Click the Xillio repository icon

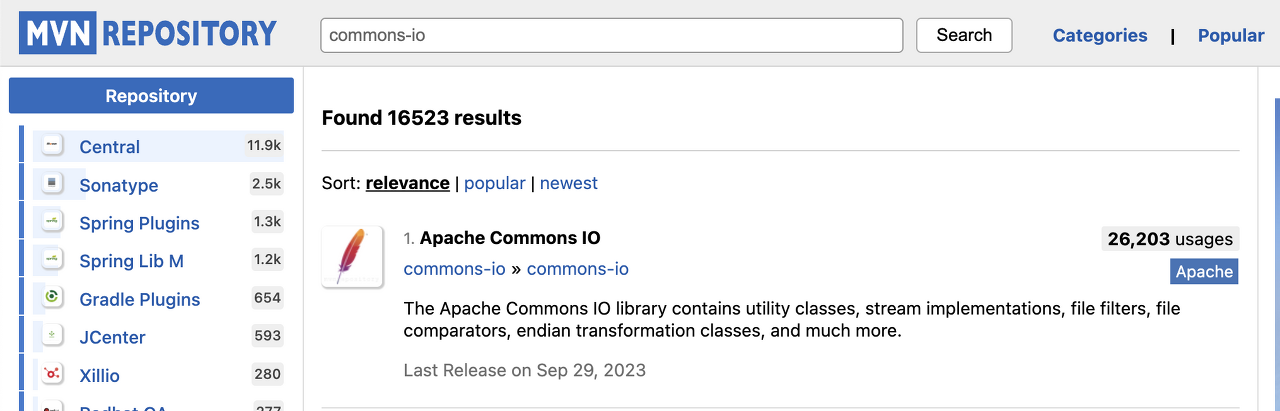coord(53,374)
